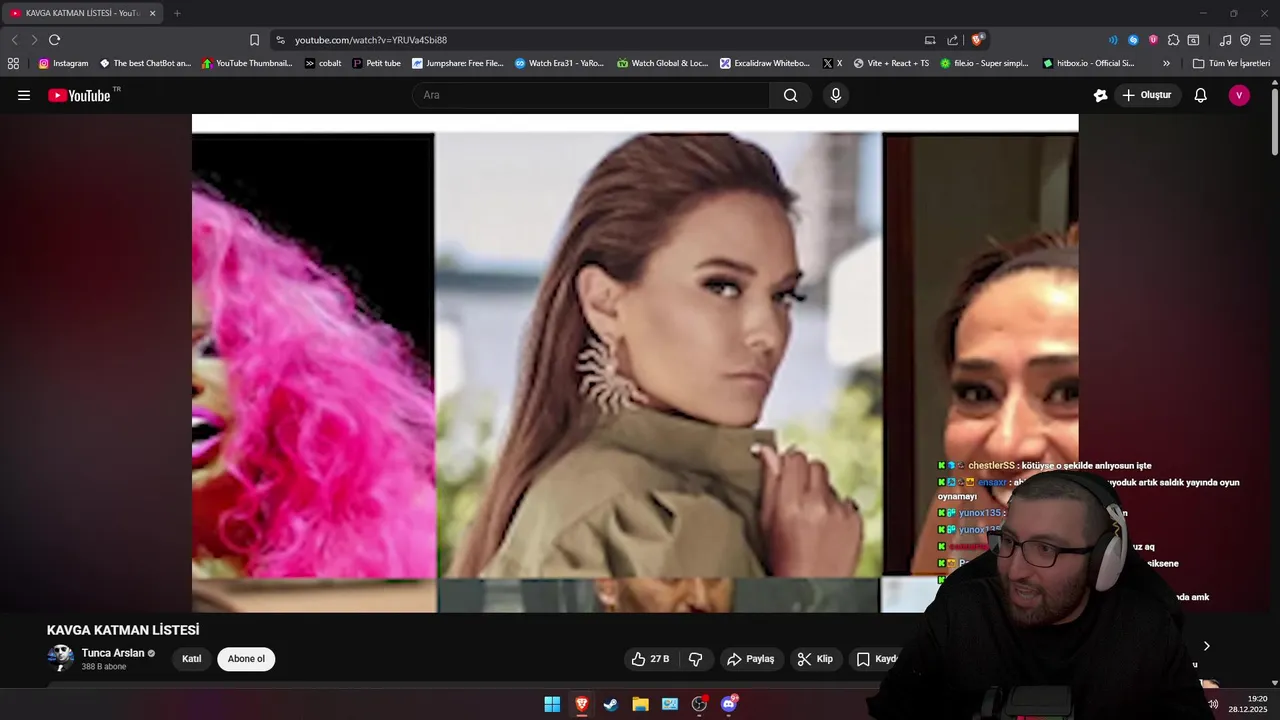Open the Instagram bookmark
Image resolution: width=1280 pixels, height=720 pixels.
coord(63,63)
